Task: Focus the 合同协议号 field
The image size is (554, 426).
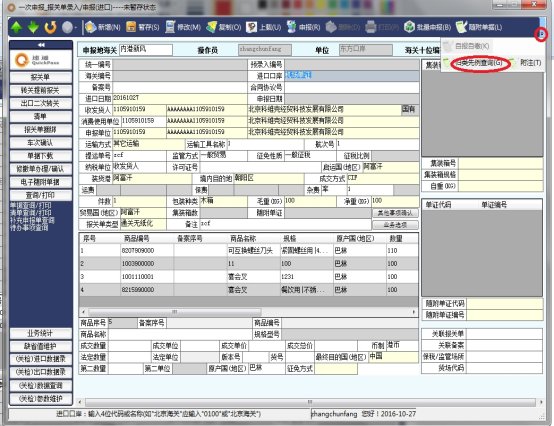Action: pos(352,87)
